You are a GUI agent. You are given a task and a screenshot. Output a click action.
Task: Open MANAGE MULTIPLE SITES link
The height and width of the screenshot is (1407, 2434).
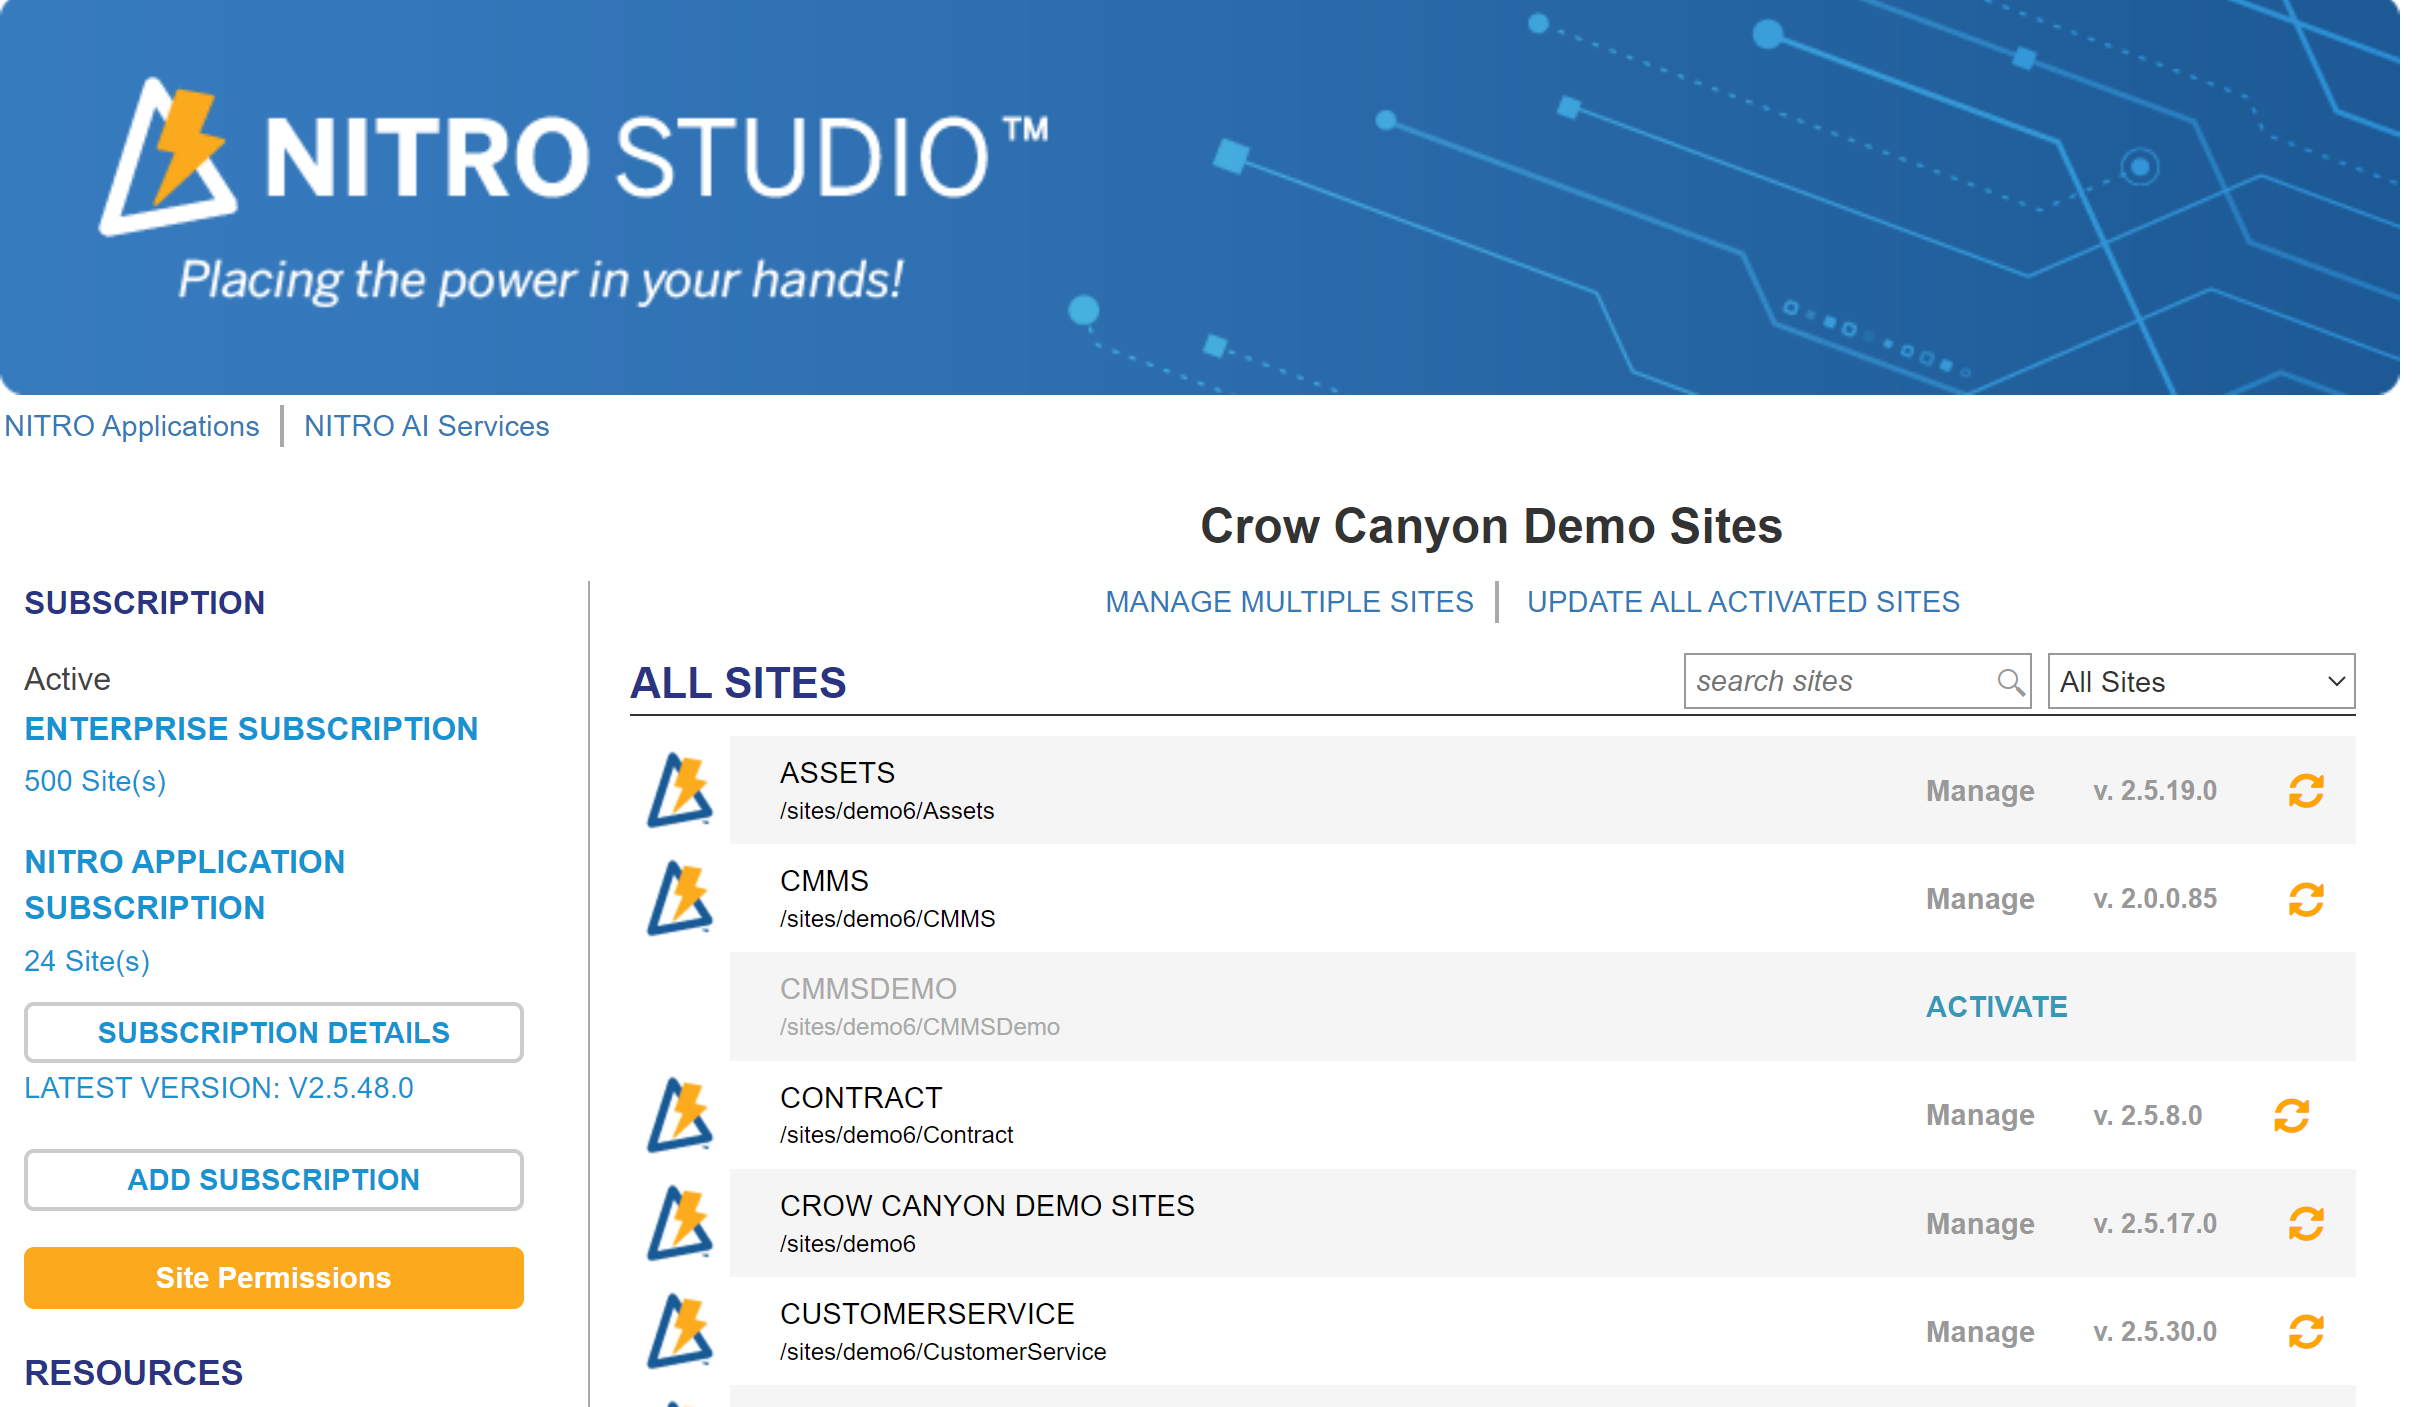tap(1289, 602)
